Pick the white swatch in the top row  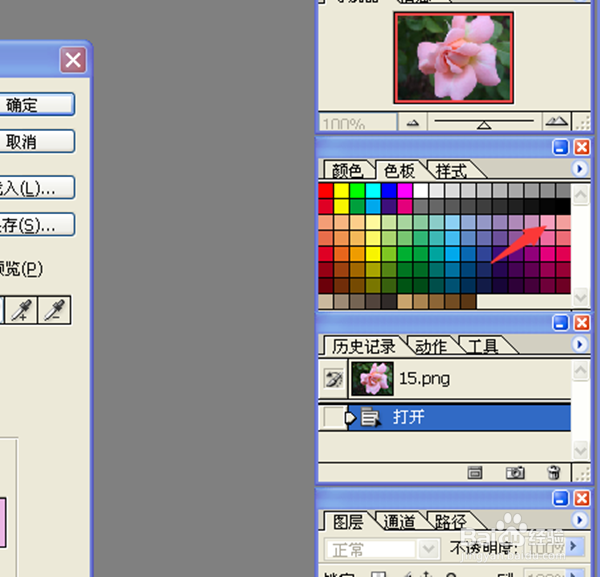[x=421, y=191]
